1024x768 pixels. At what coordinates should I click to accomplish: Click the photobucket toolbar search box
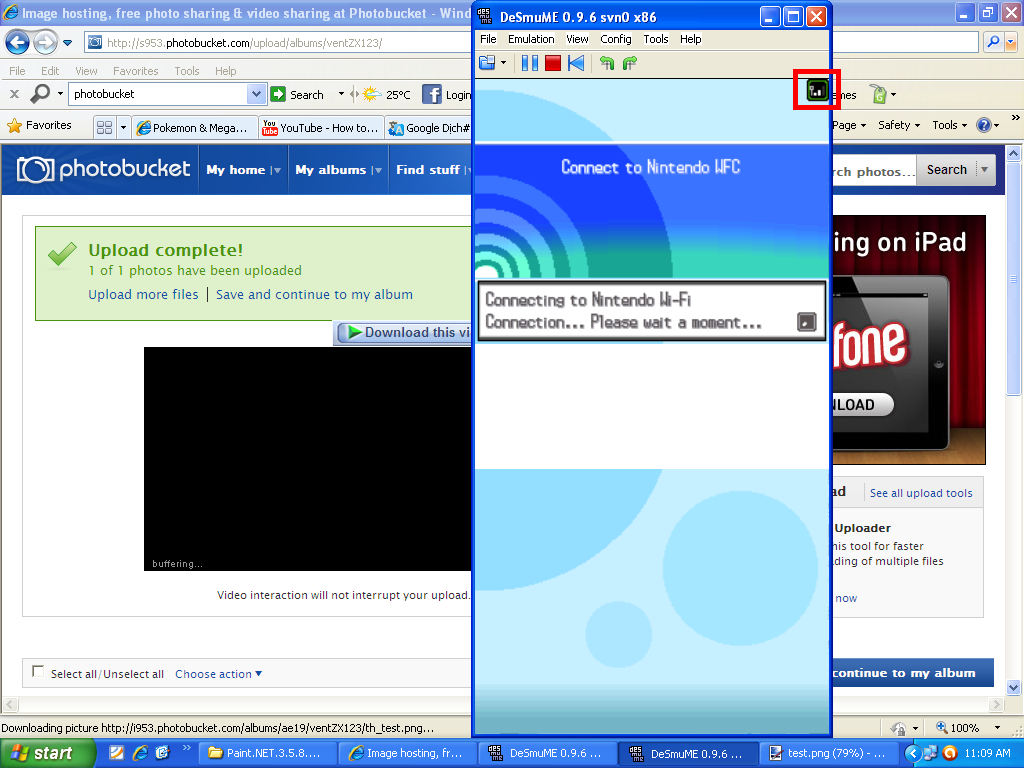point(159,94)
